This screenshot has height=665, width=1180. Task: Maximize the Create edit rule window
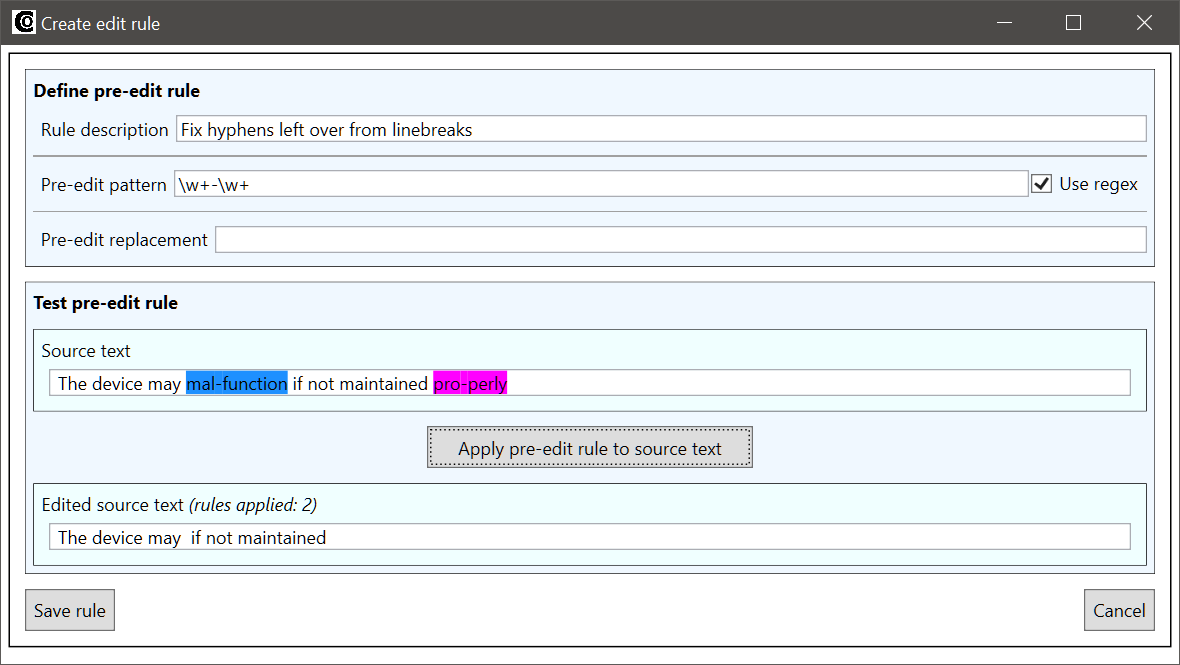coord(1073,23)
